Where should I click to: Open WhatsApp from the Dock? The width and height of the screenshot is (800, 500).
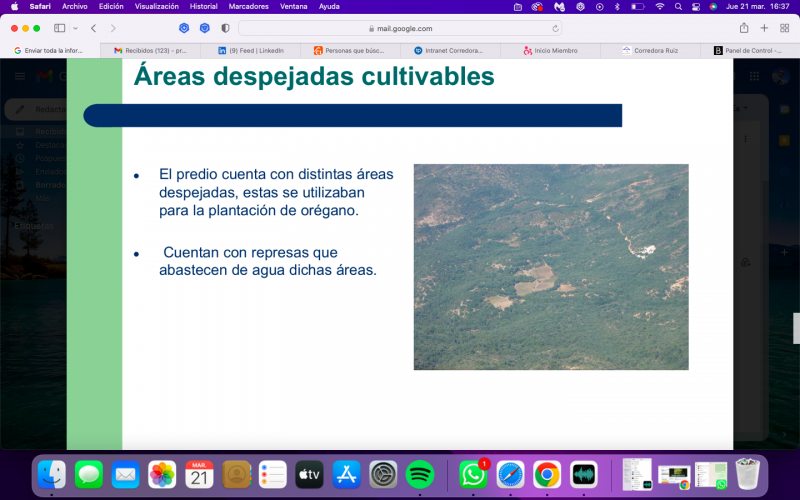tap(472, 474)
